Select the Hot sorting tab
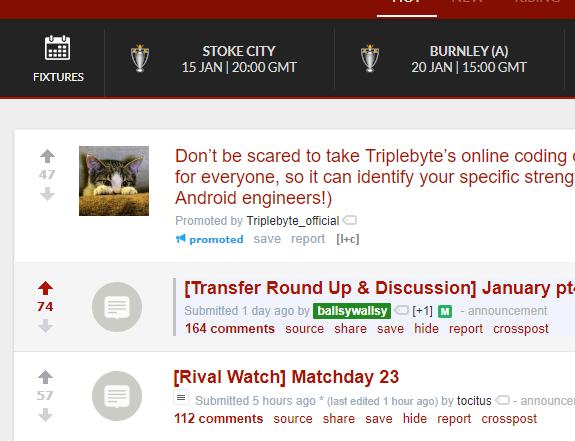Image resolution: width=575 pixels, height=441 pixels. 407,4
